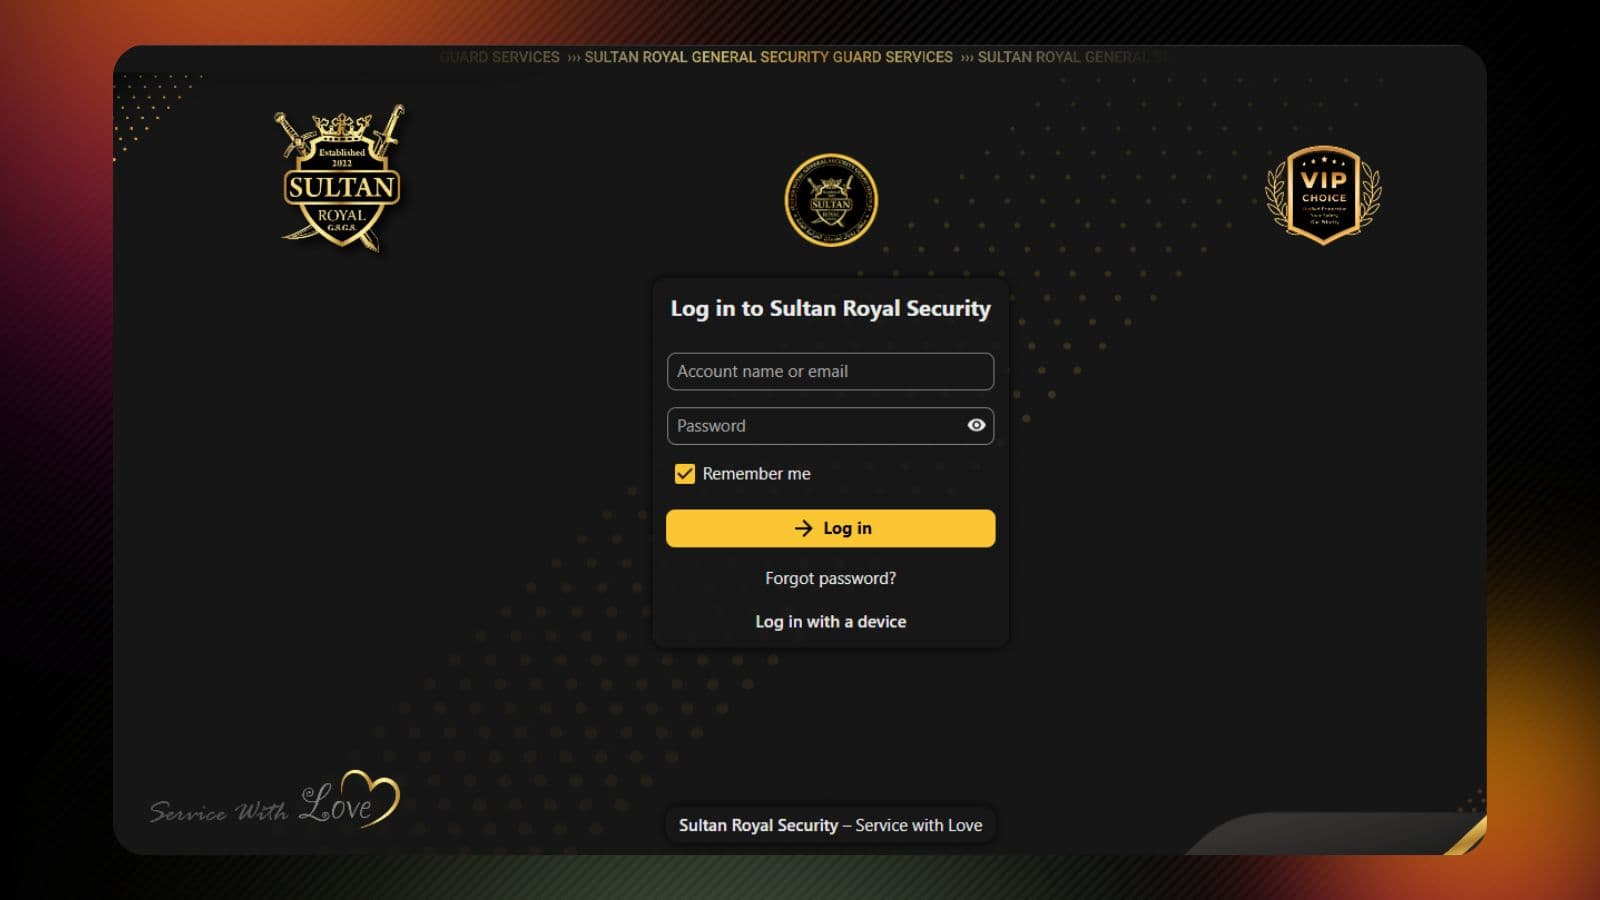This screenshot has width=1600, height=900.
Task: Click the arrow icon inside the Log in button
Action: pyautogui.click(x=803, y=528)
